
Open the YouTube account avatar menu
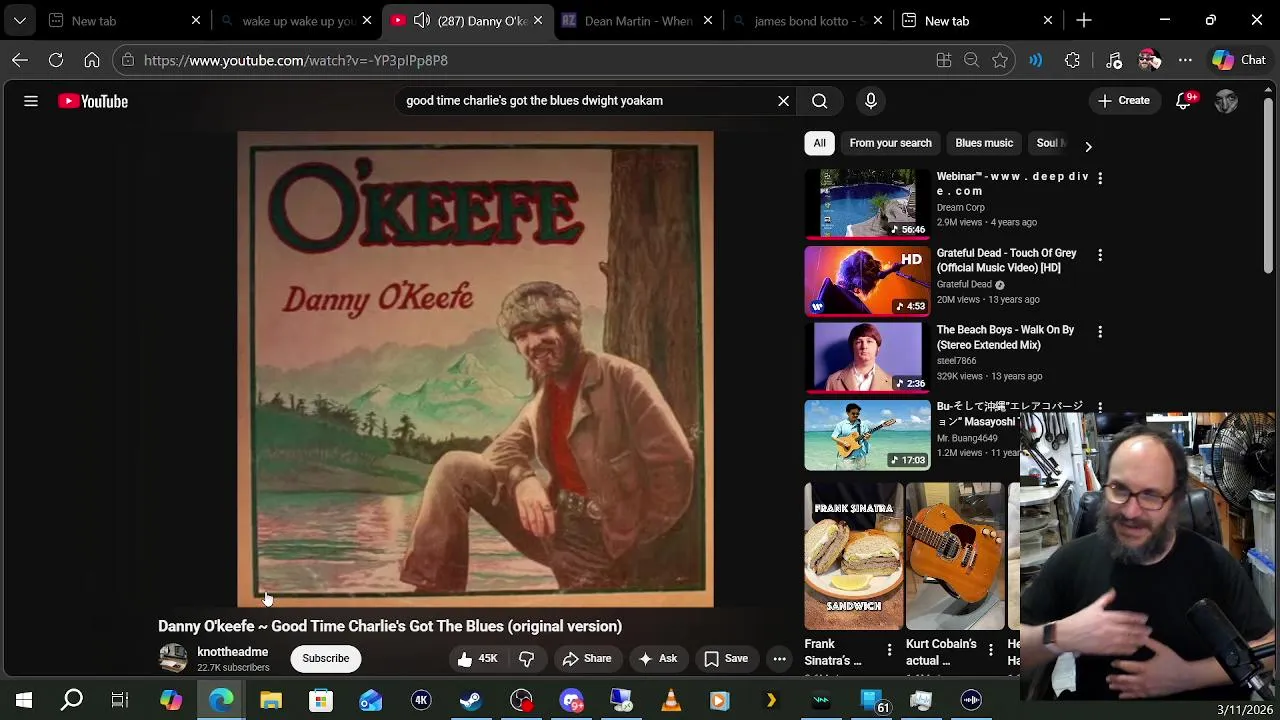(x=1226, y=101)
